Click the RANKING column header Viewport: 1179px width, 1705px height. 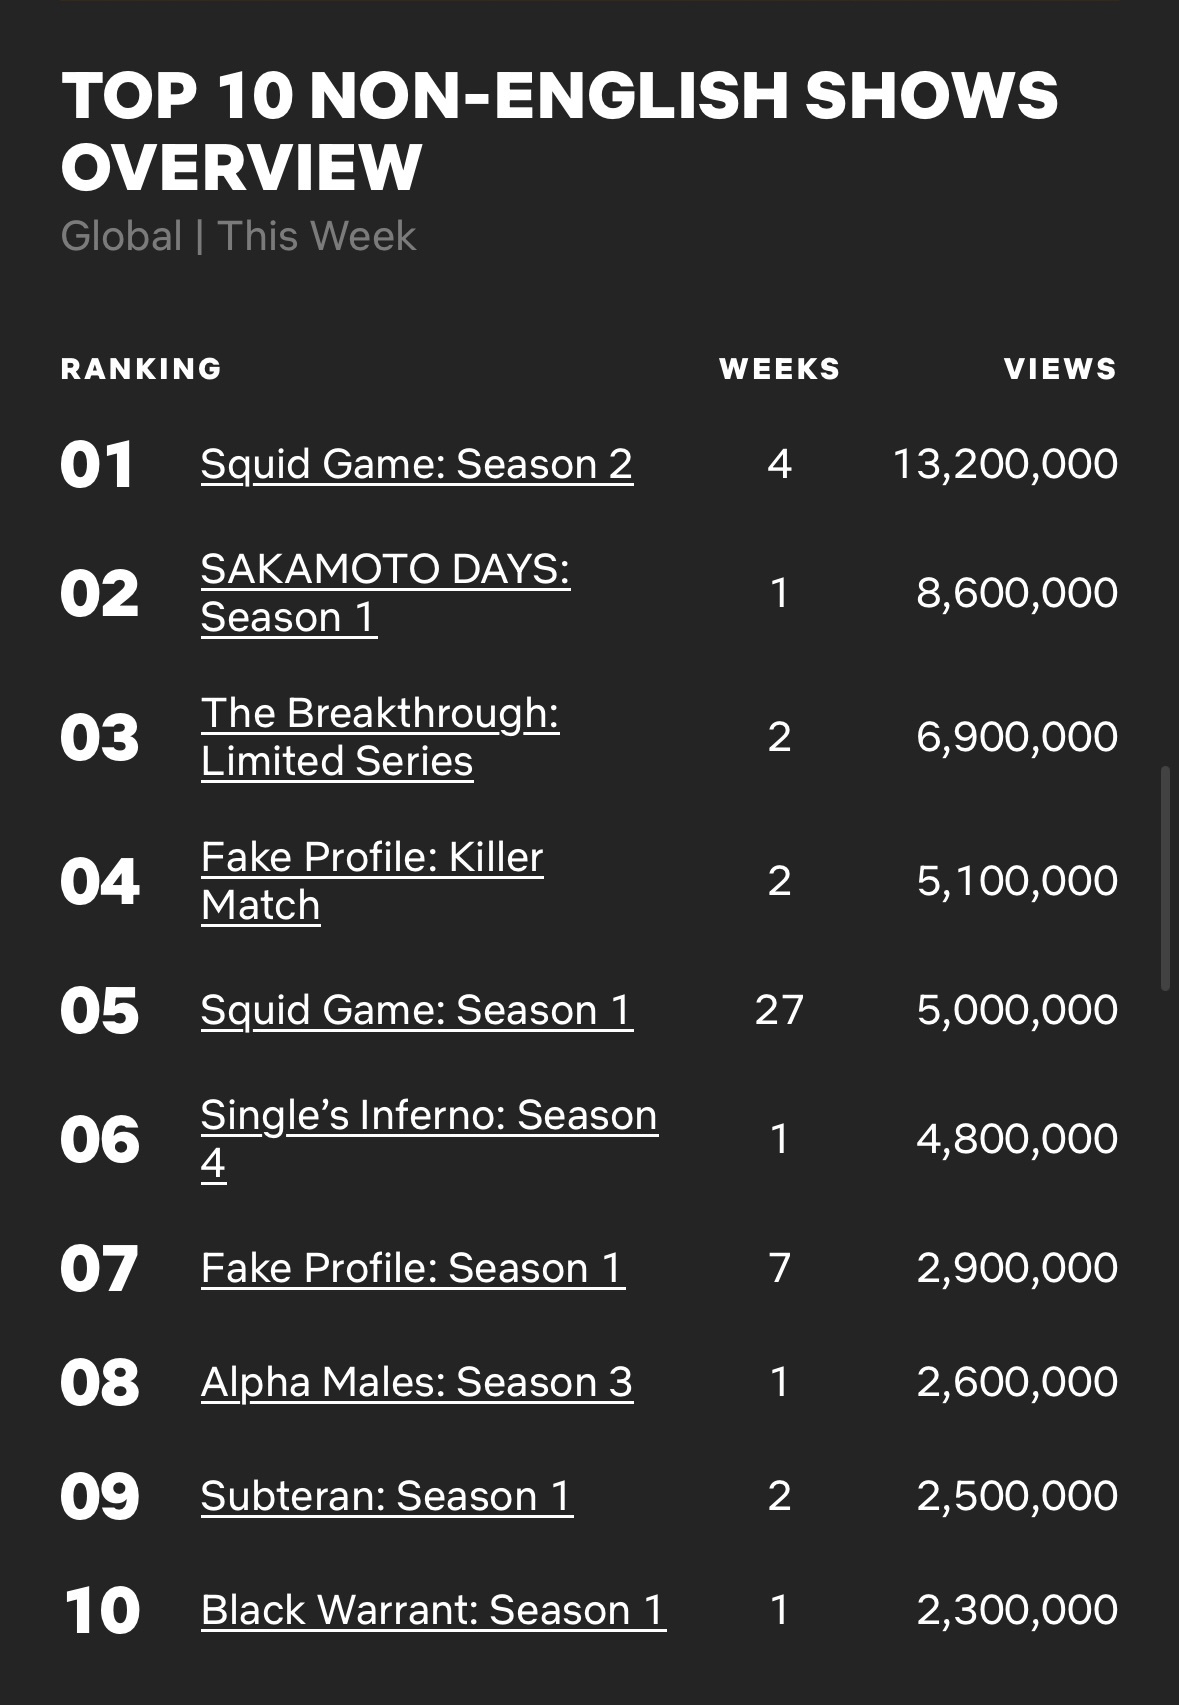pyautogui.click(x=141, y=369)
